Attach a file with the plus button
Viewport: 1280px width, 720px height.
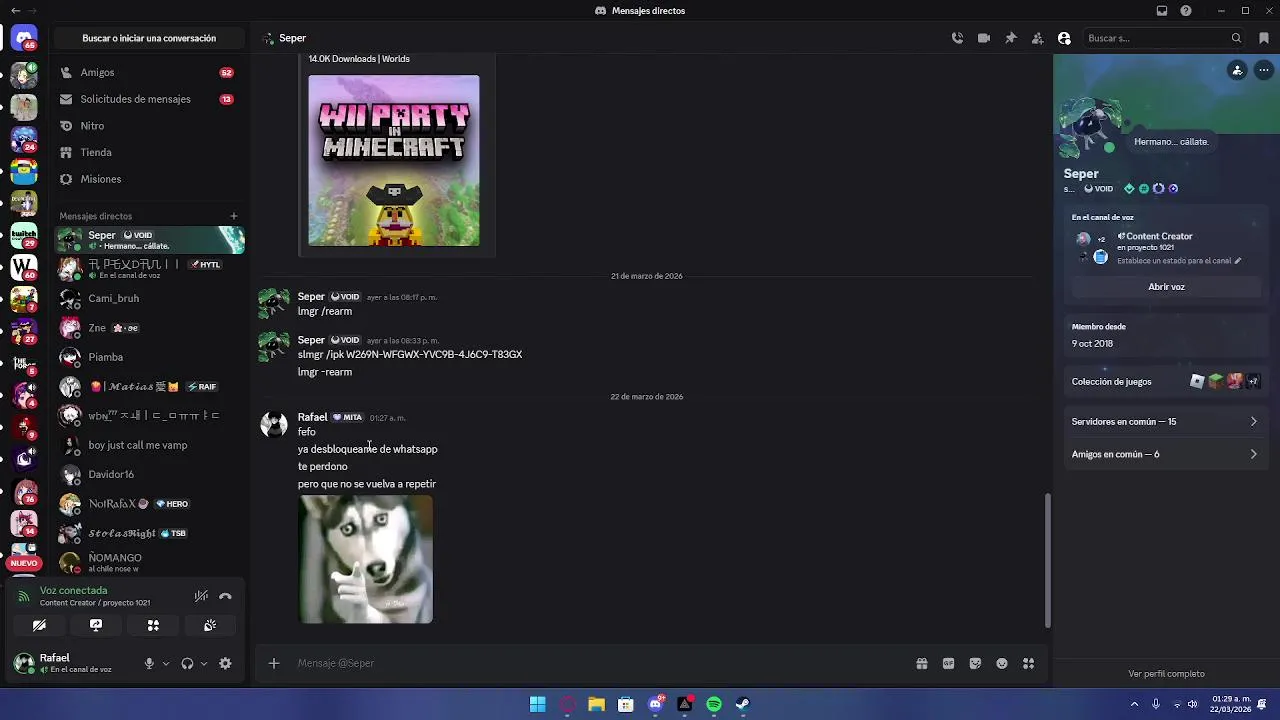point(273,663)
